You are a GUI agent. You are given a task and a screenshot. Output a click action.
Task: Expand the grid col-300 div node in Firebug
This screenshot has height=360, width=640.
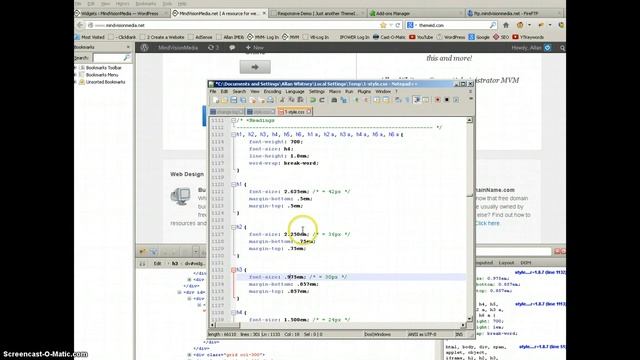(189, 355)
